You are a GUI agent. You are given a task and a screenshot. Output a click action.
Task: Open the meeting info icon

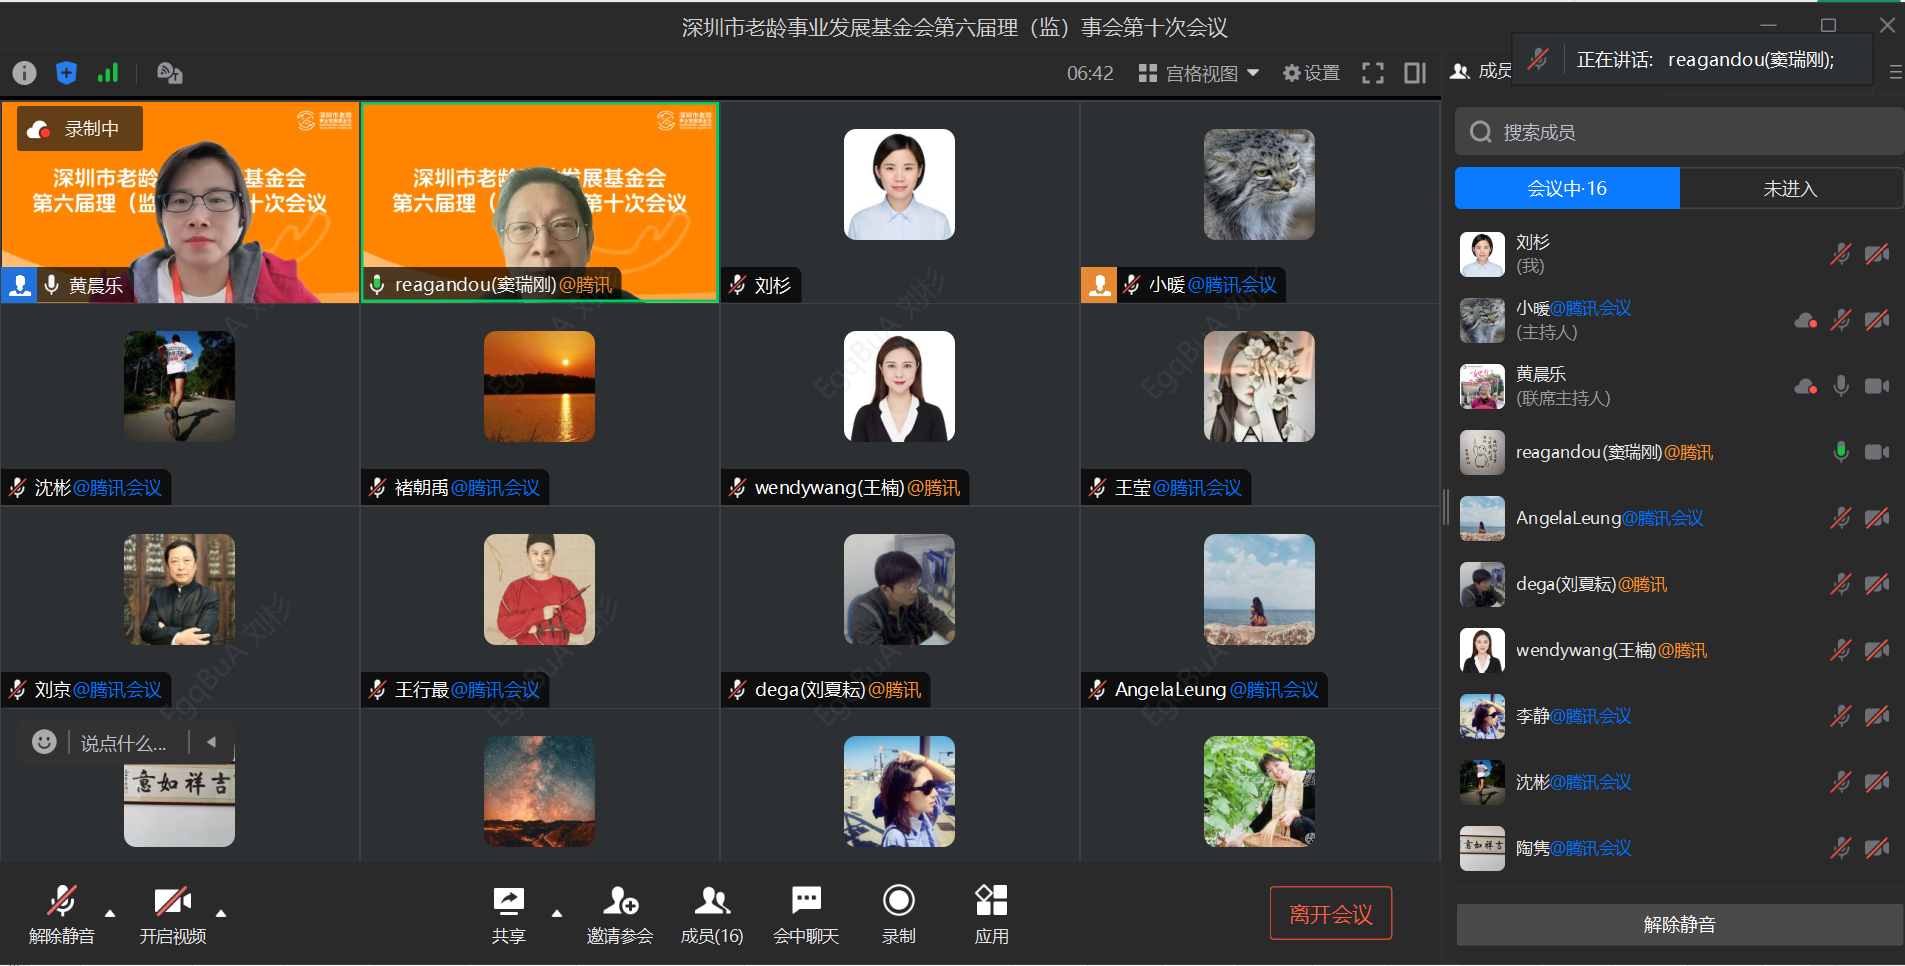pyautogui.click(x=24, y=73)
